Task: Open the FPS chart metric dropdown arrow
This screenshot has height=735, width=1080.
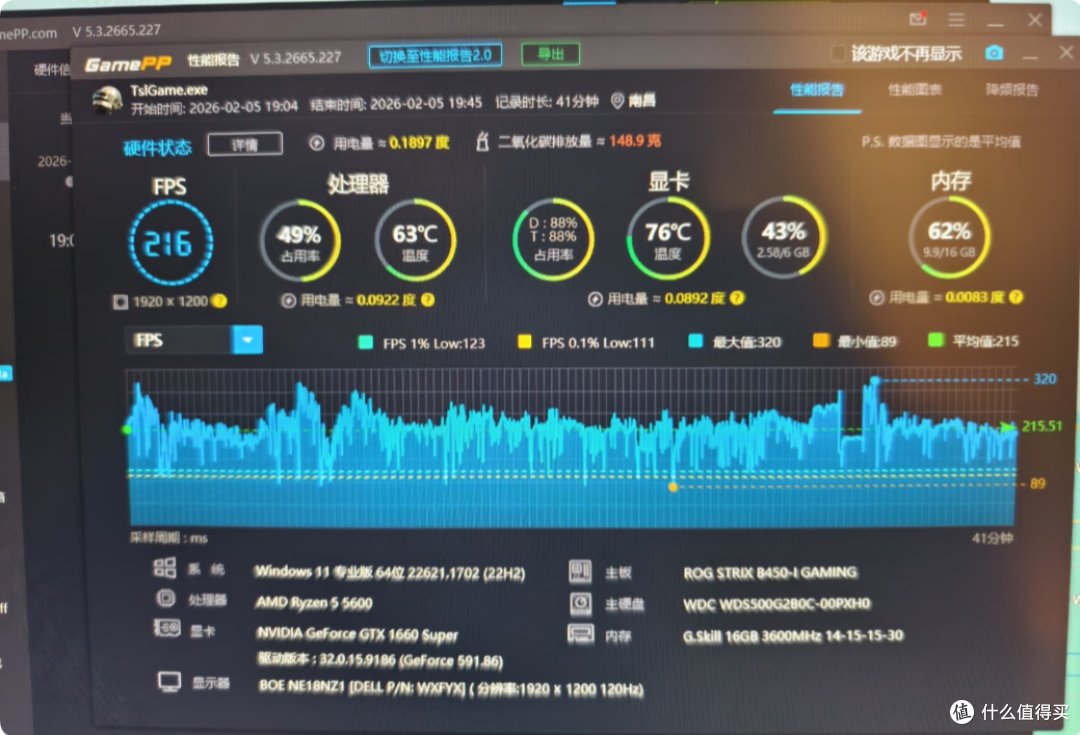Action: [247, 340]
